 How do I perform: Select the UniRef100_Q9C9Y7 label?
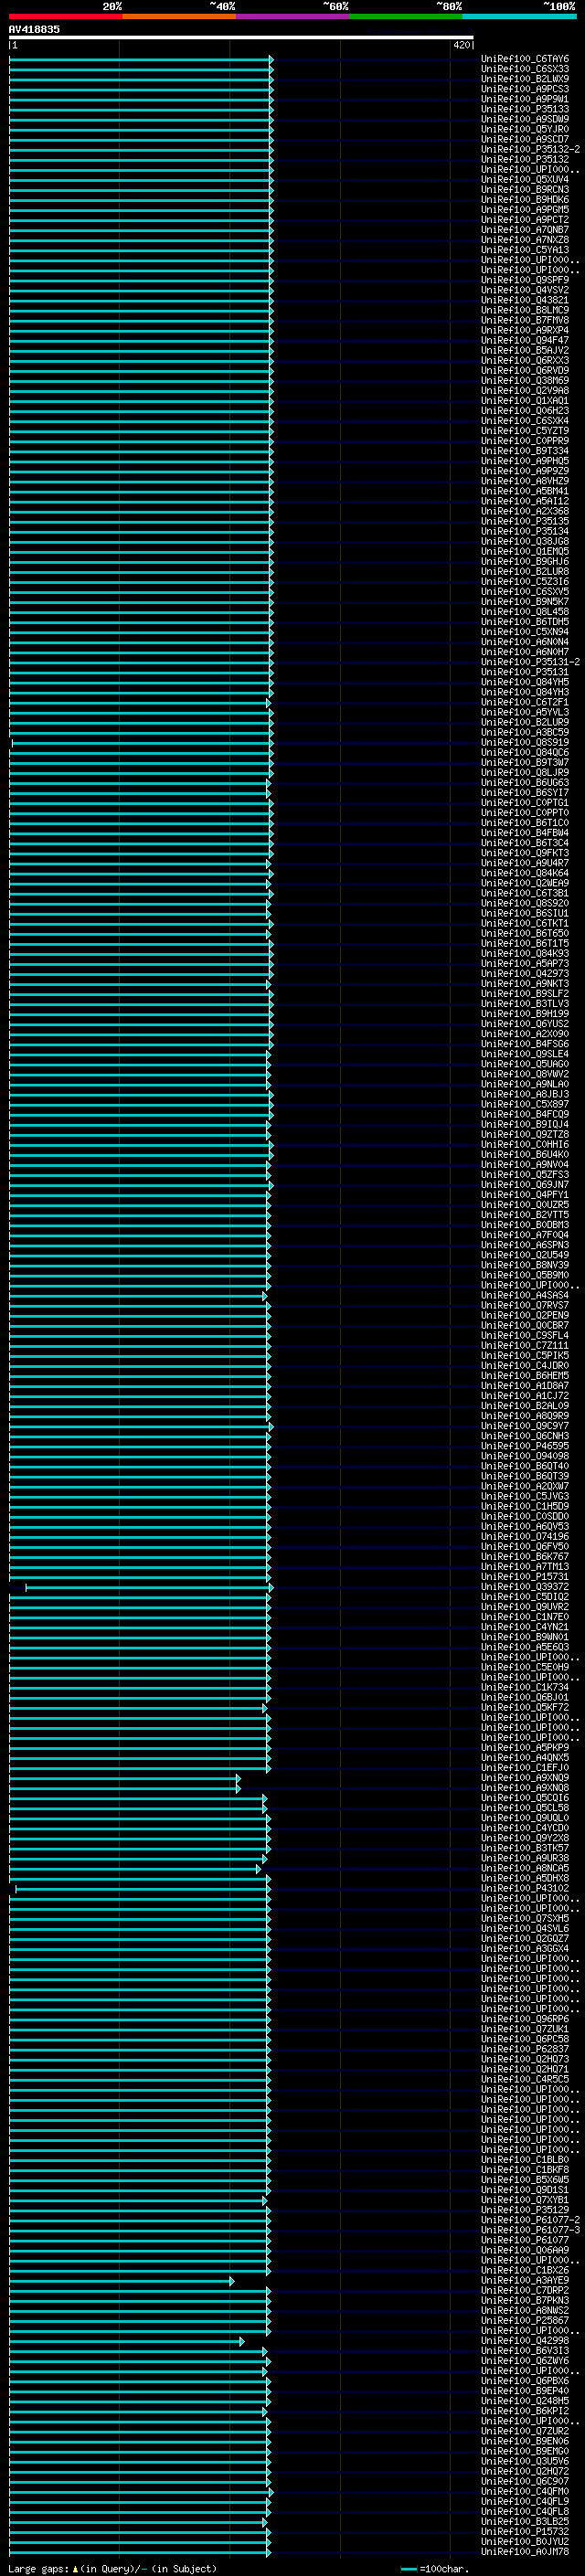(x=525, y=1426)
